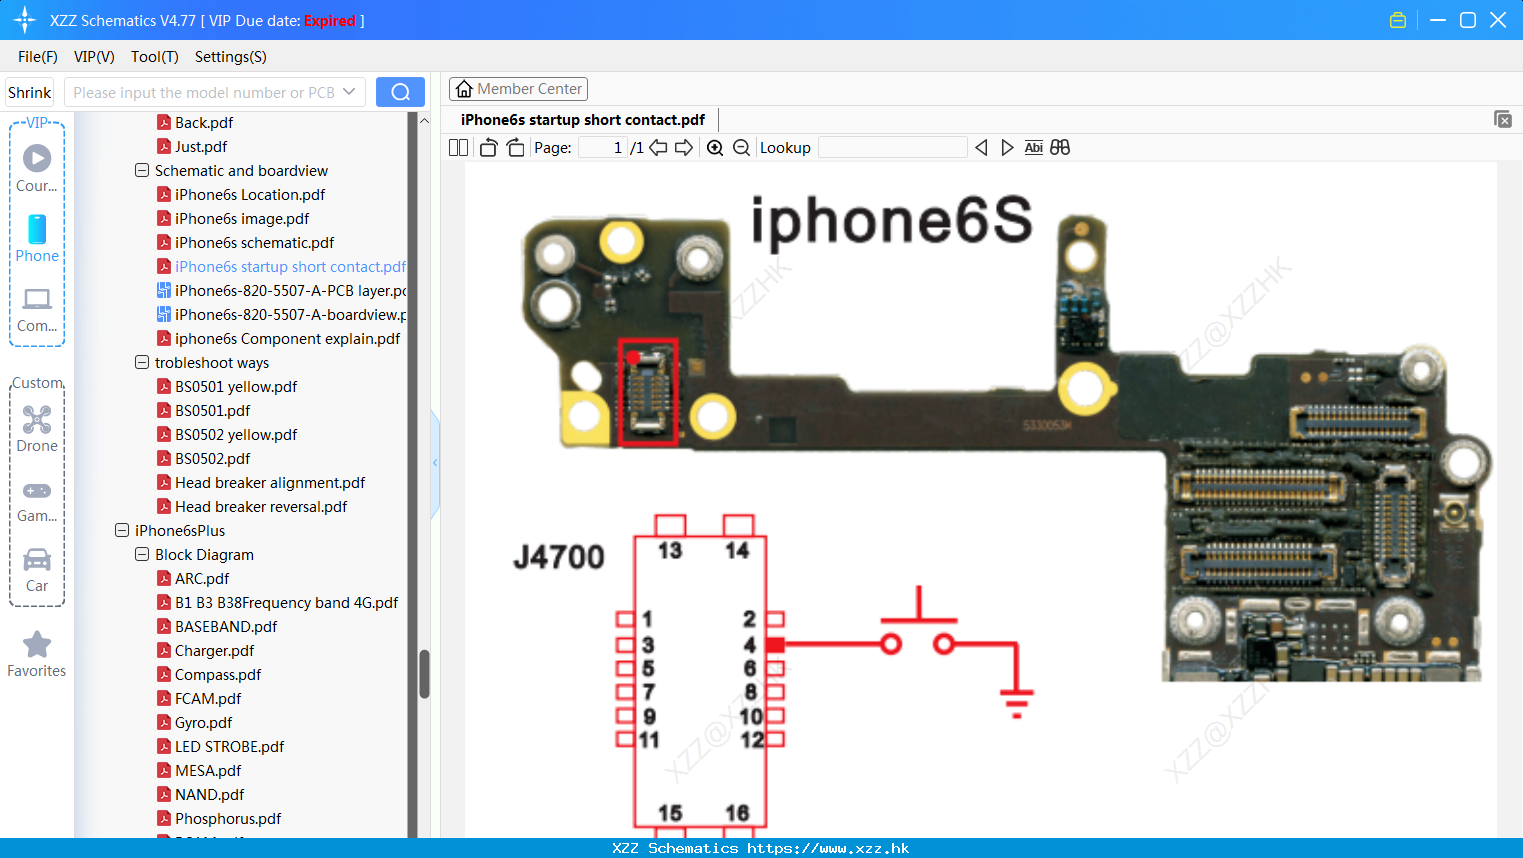1523x858 pixels.
Task: Open model number dropdown arrow
Action: [349, 92]
